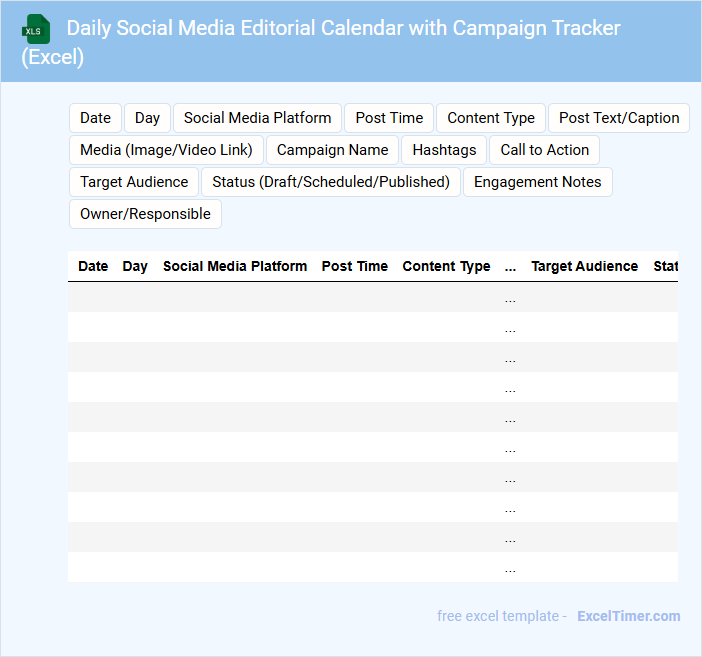Select the Owner/Responsible tag
The width and height of the screenshot is (702, 657).
click(x=145, y=214)
